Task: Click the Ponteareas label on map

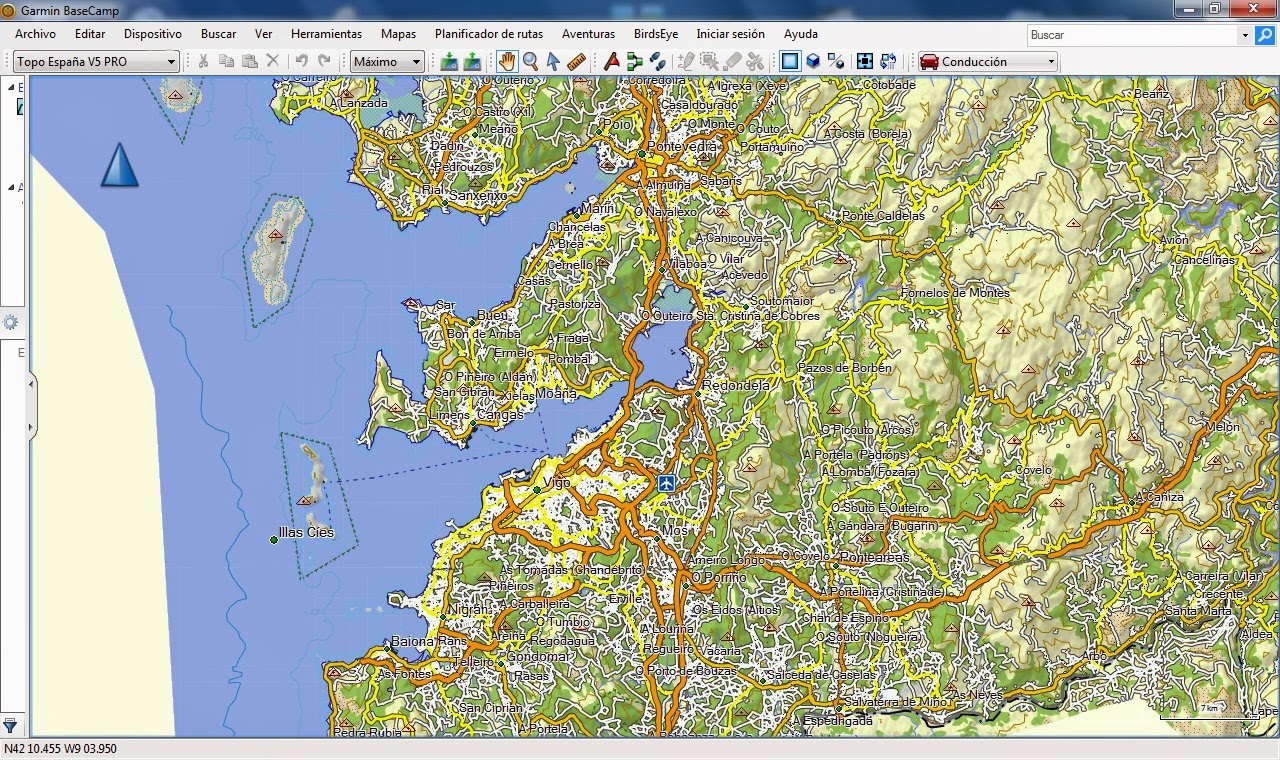Action: click(x=875, y=558)
